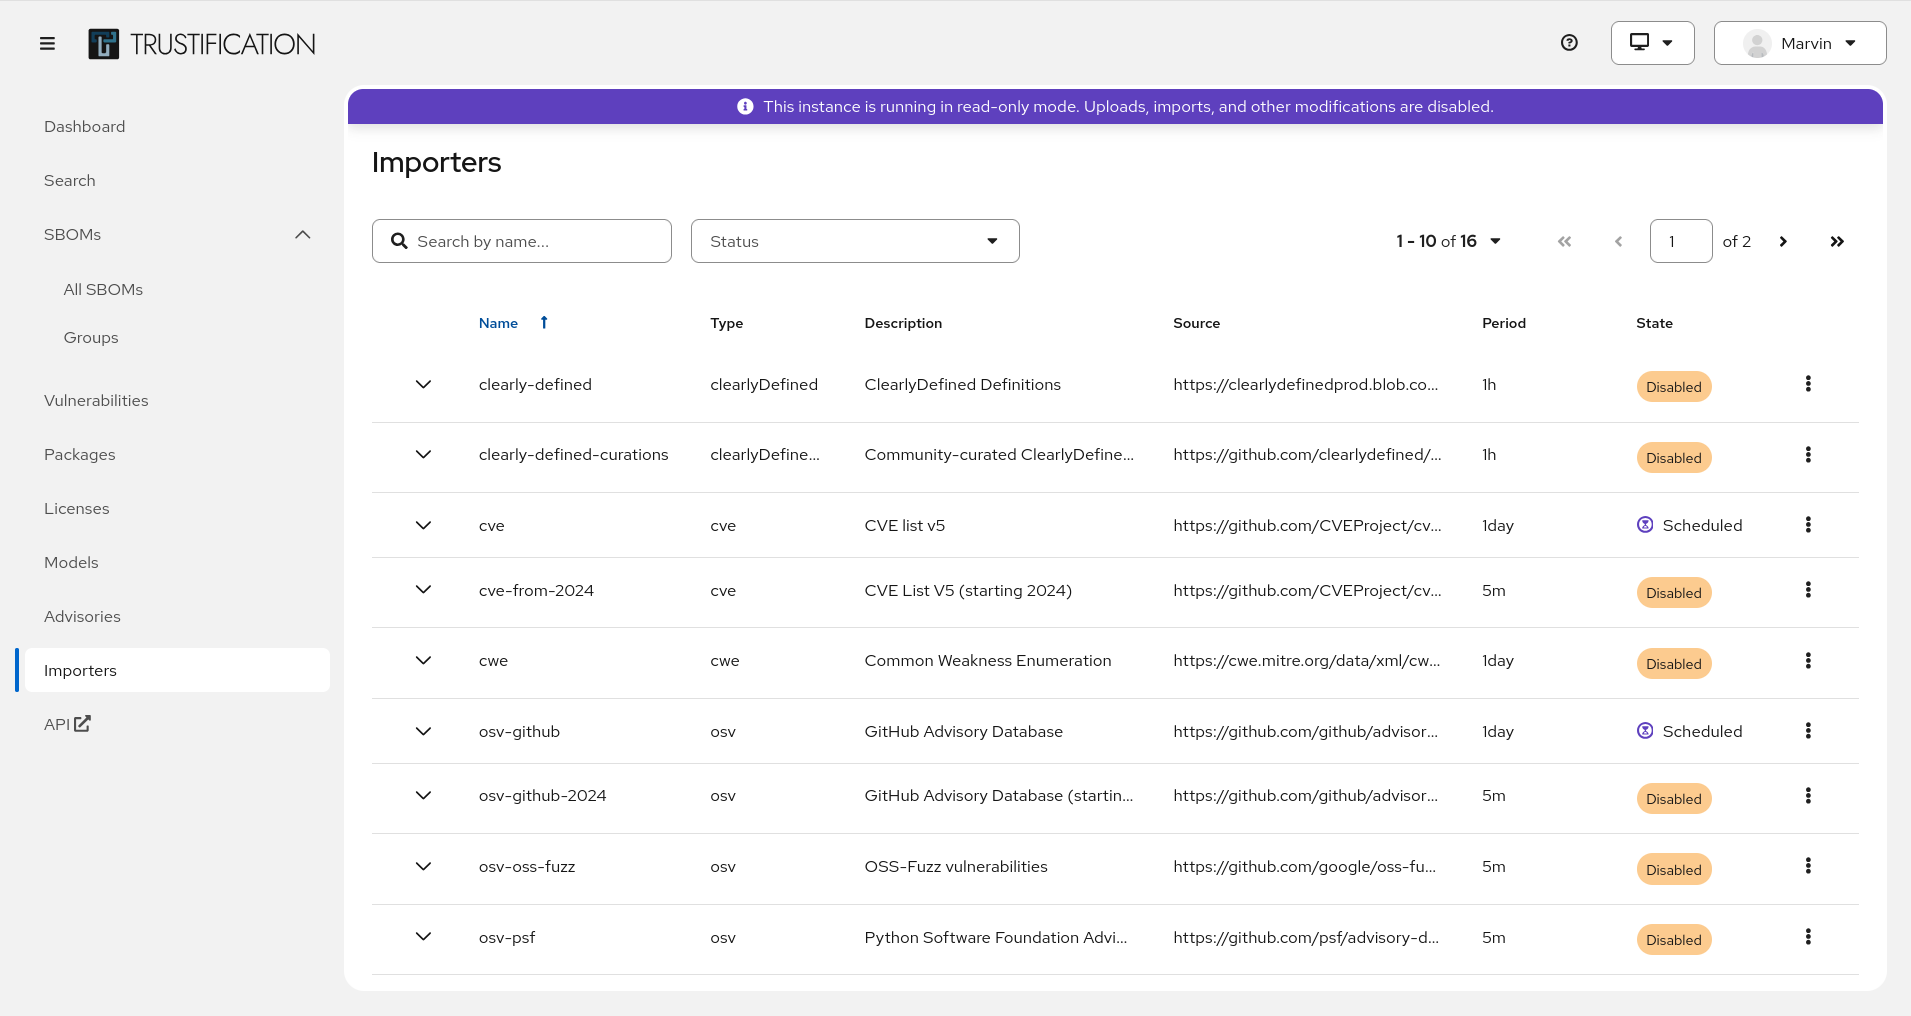Image resolution: width=1911 pixels, height=1016 pixels.
Task: Sort by Name column arrow
Action: pyautogui.click(x=544, y=322)
